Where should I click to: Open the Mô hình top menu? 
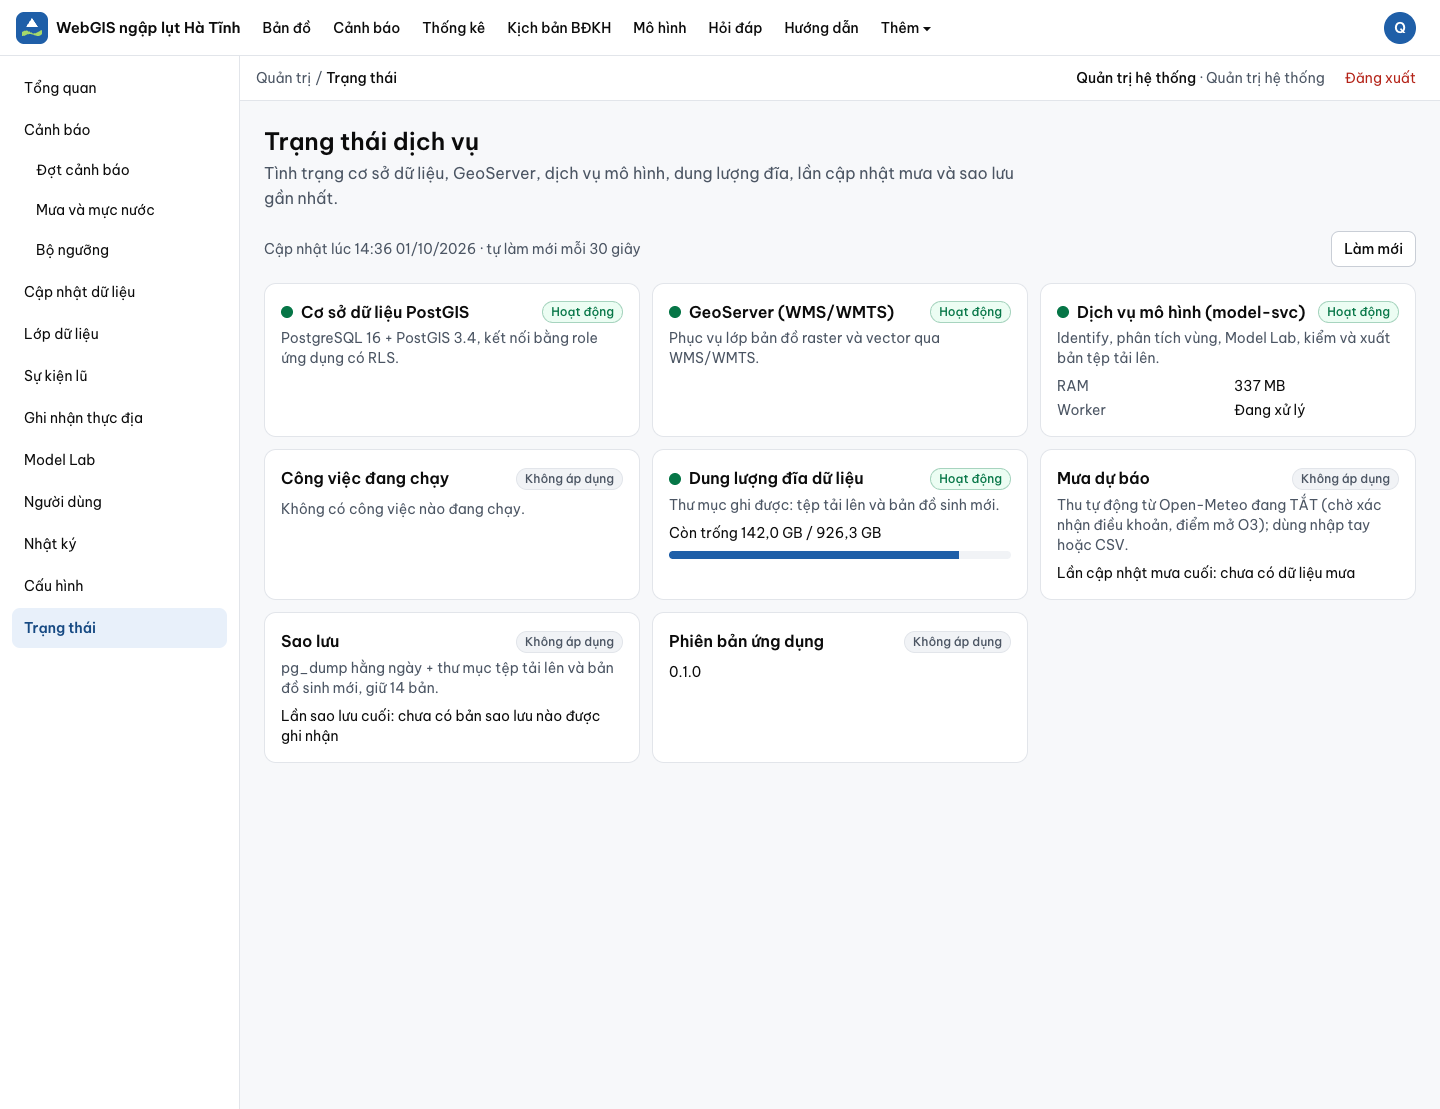(660, 28)
